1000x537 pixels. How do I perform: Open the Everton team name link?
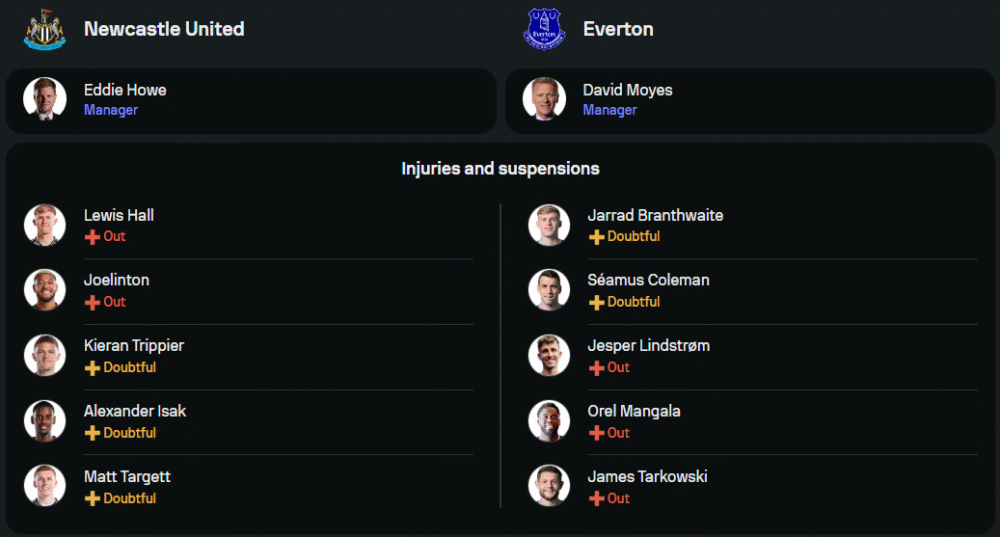618,29
